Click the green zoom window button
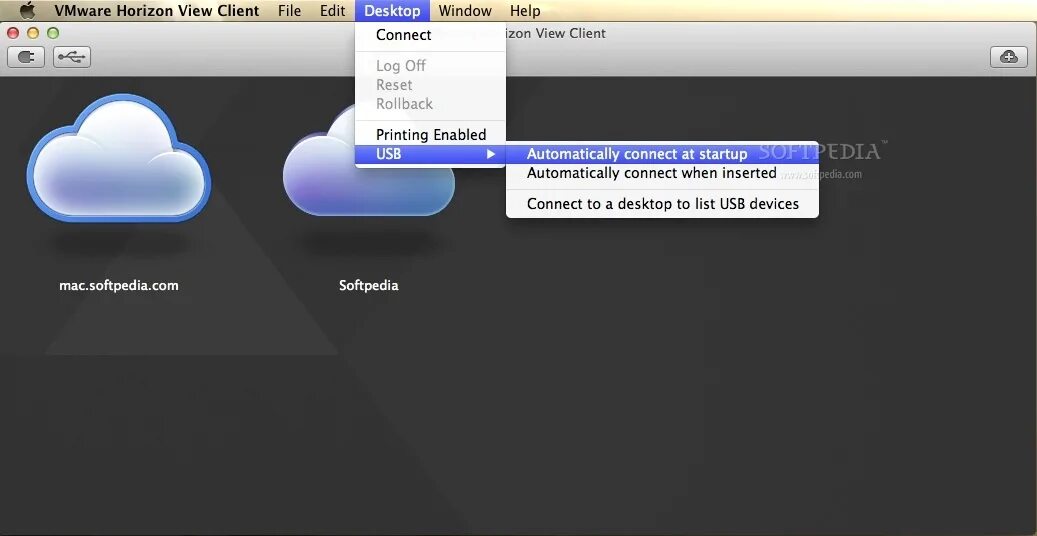The width and height of the screenshot is (1037, 536). (53, 33)
